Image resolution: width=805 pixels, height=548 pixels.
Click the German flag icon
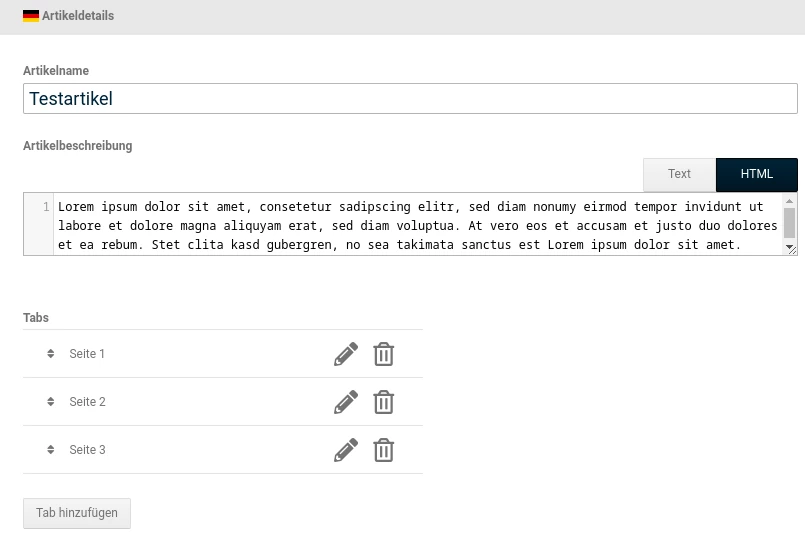click(x=31, y=16)
